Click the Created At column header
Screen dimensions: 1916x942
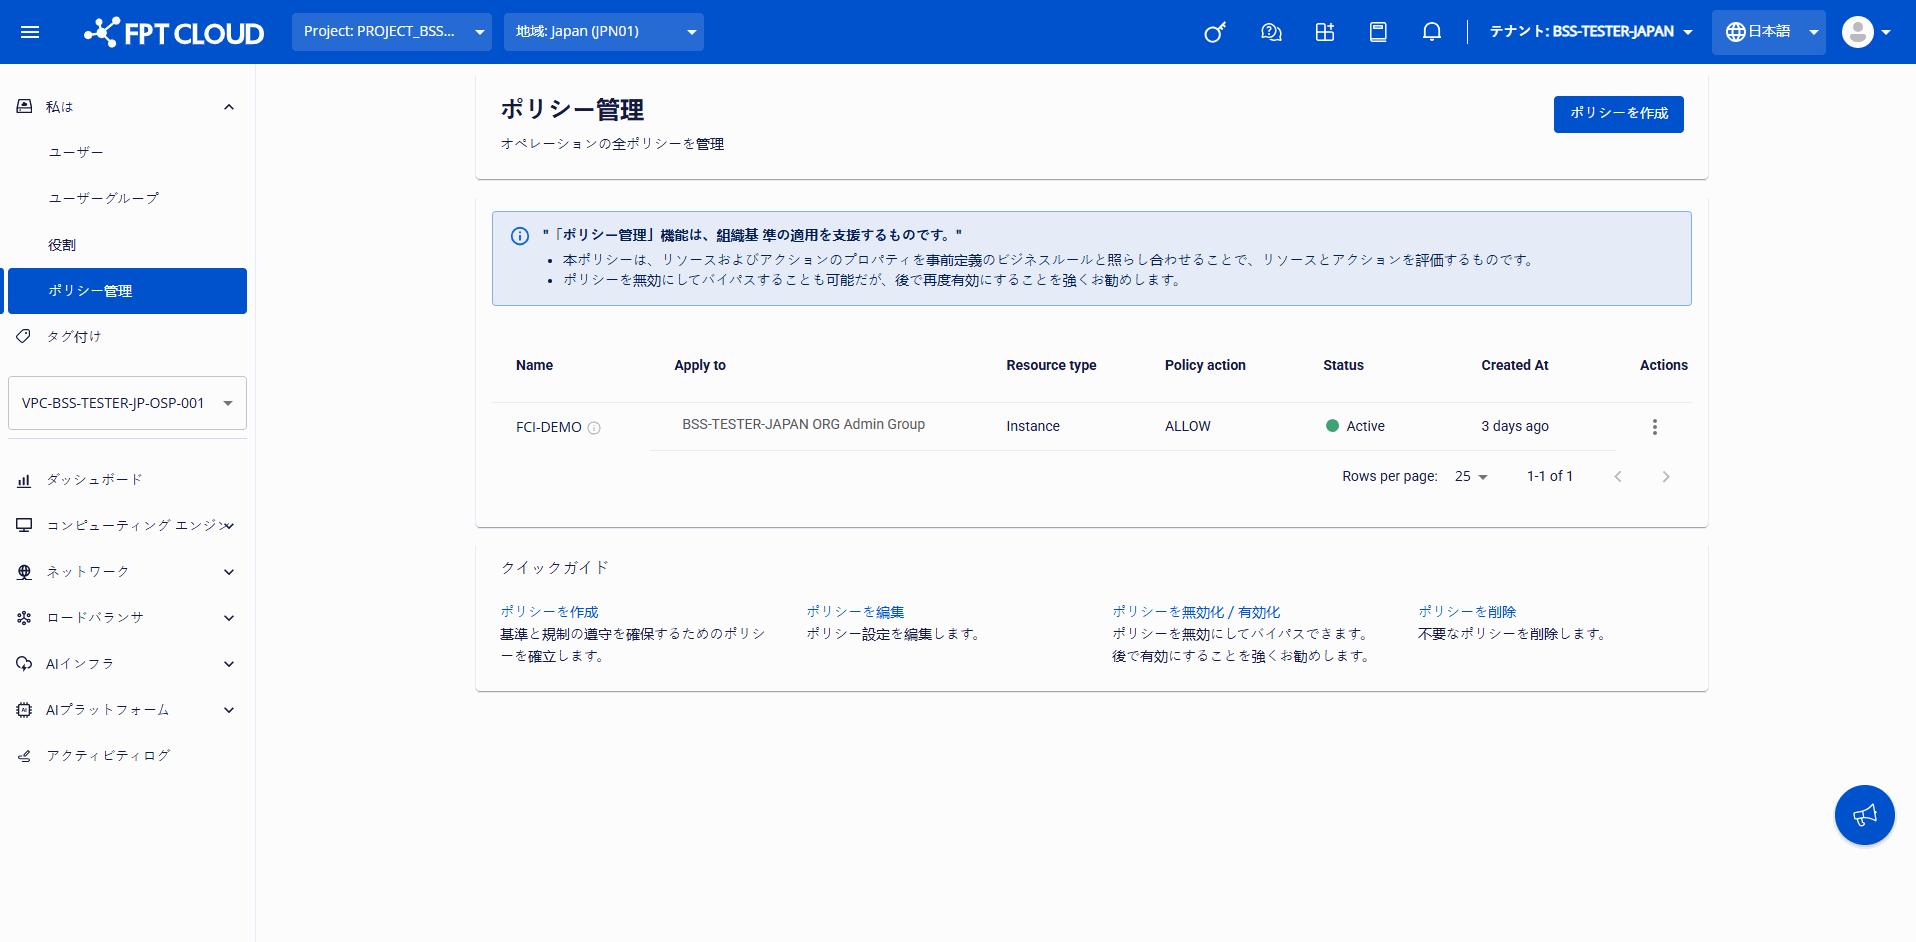1514,366
